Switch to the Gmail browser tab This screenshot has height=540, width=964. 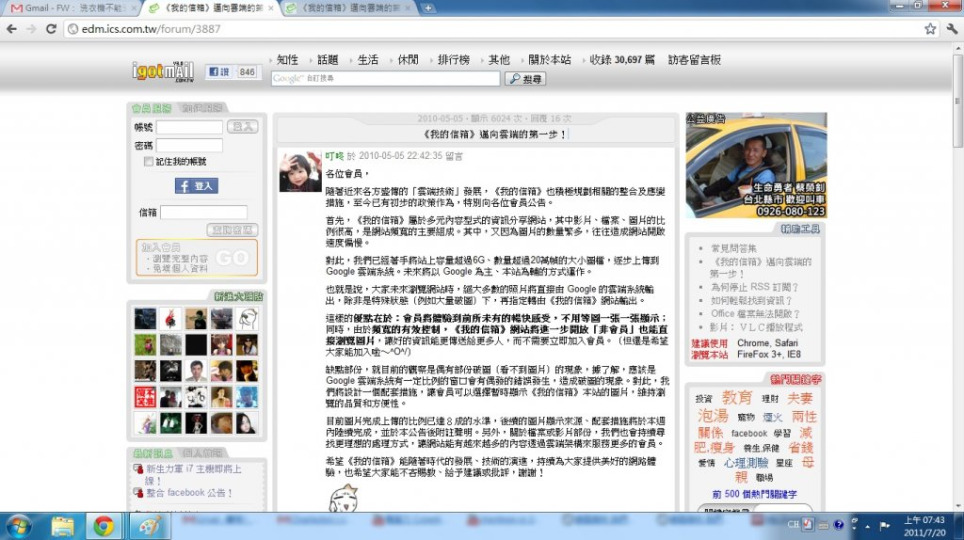click(70, 8)
